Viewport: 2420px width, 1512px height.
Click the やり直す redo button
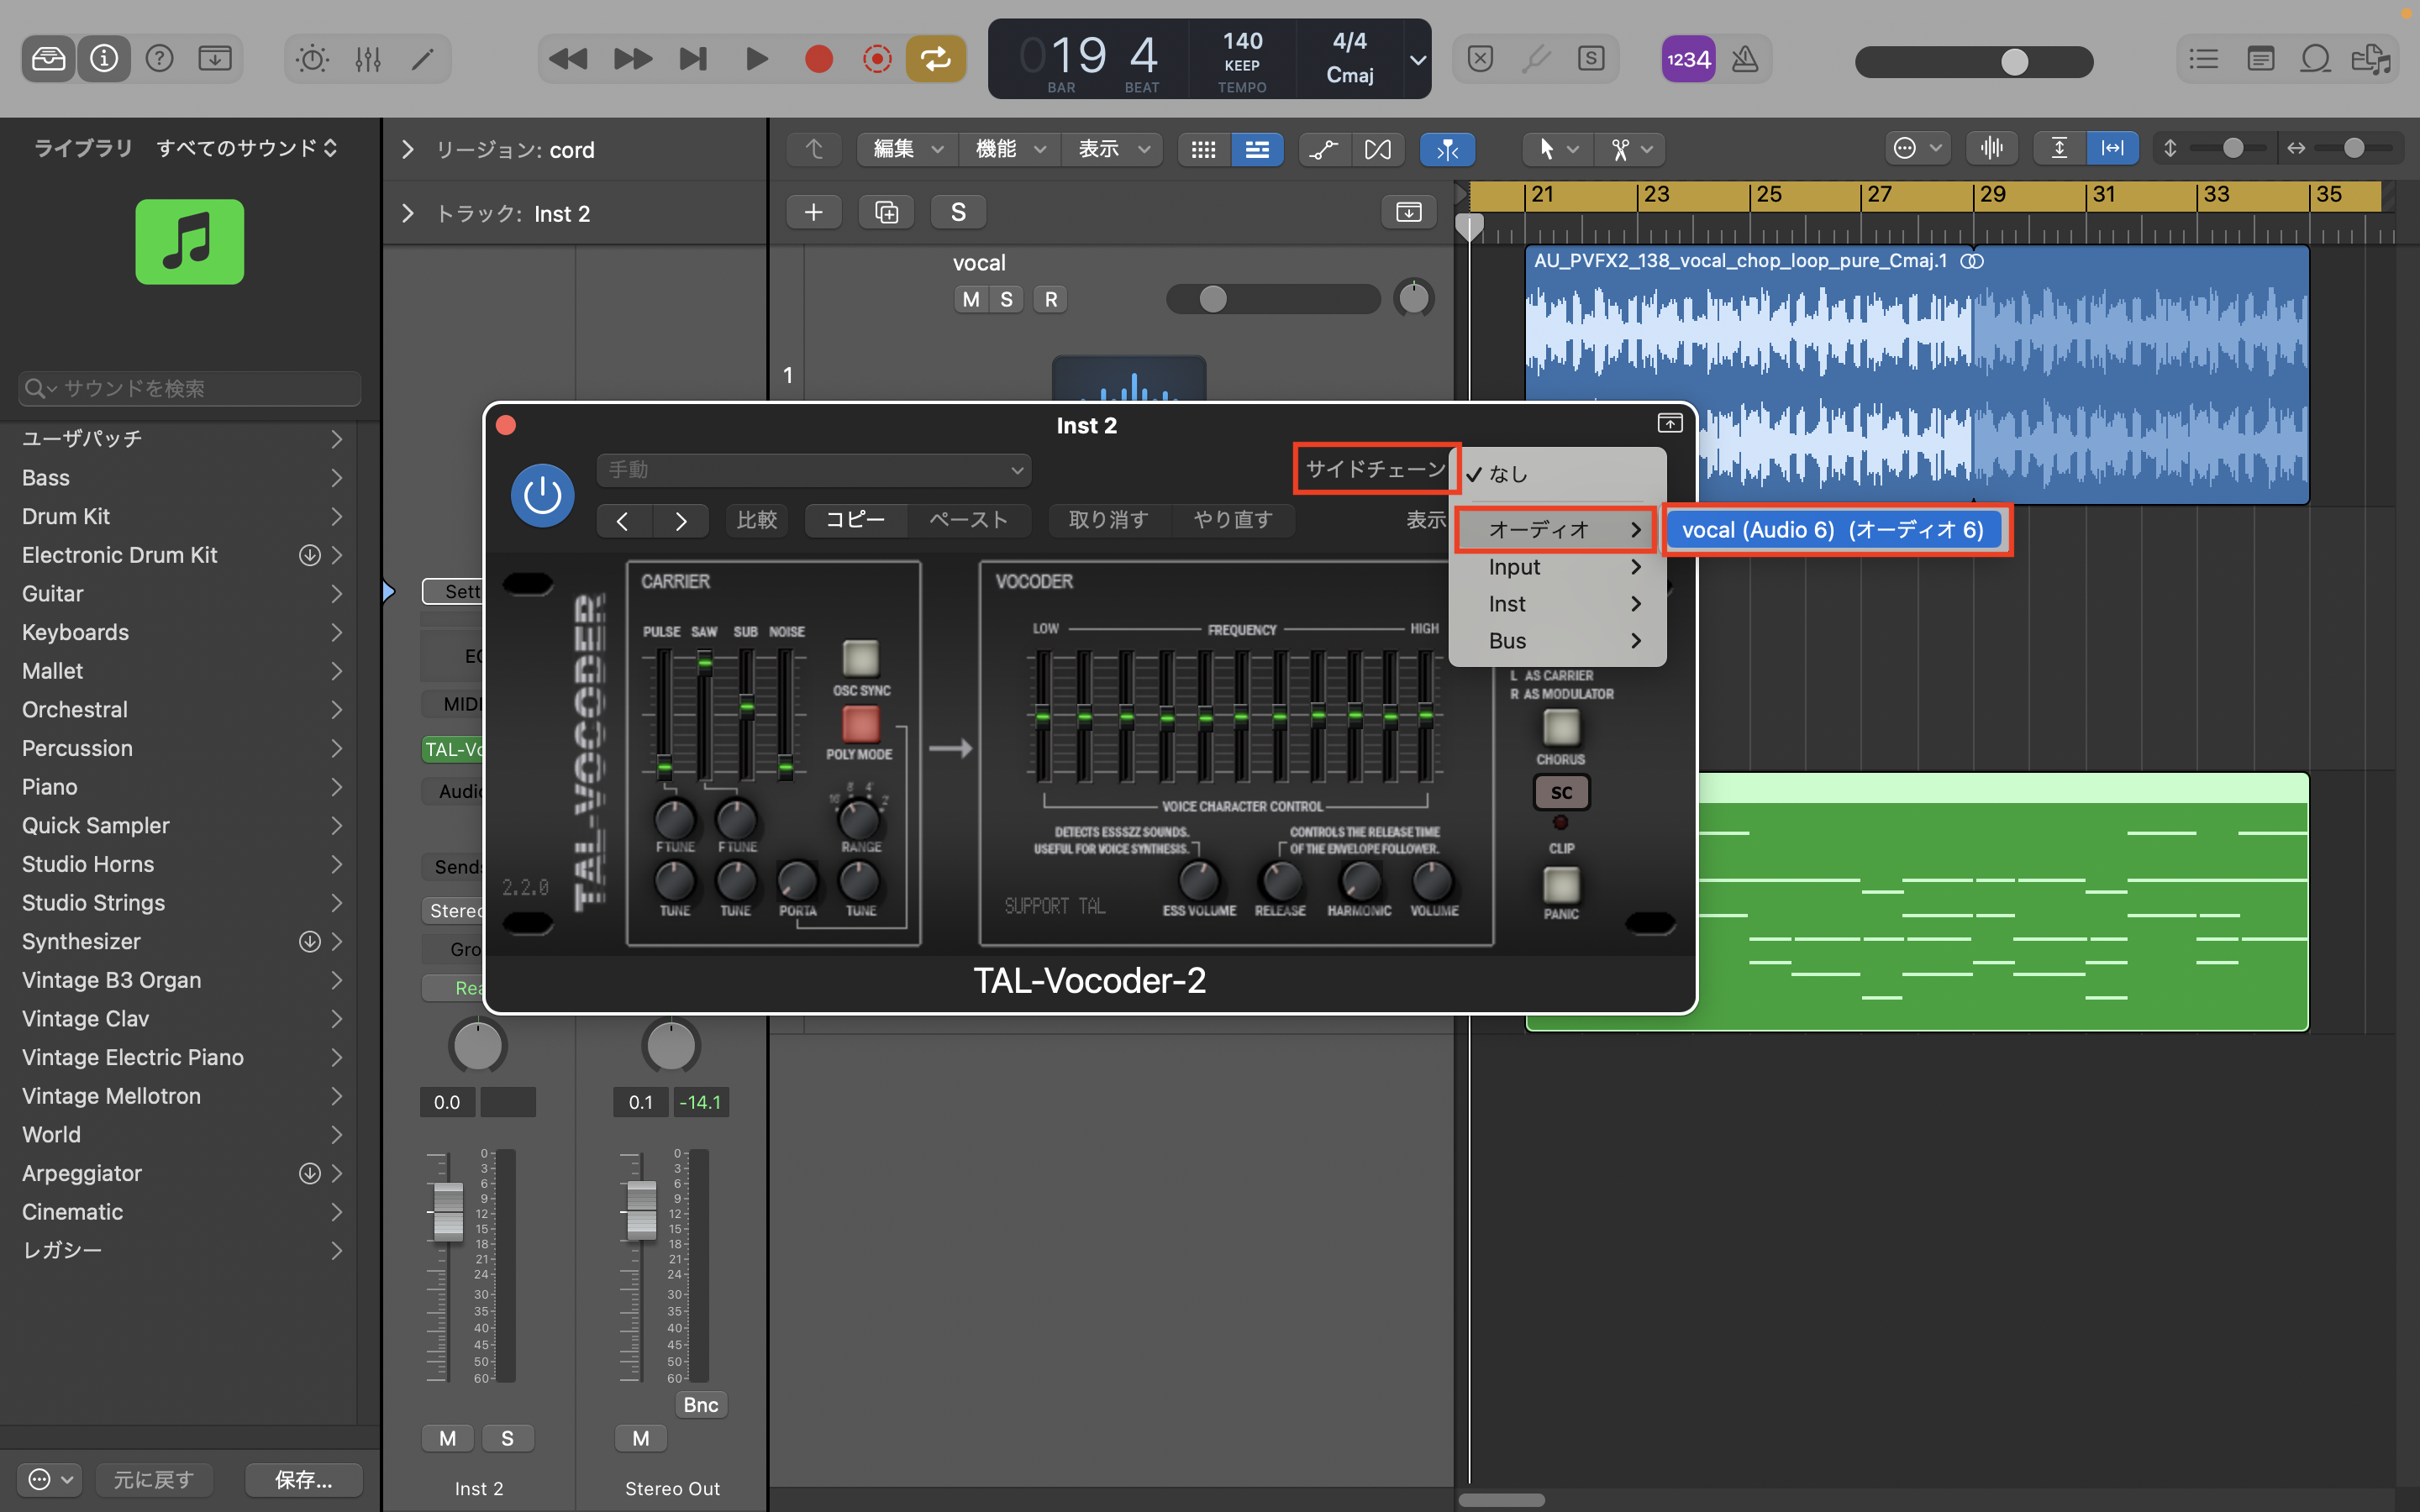point(1233,520)
